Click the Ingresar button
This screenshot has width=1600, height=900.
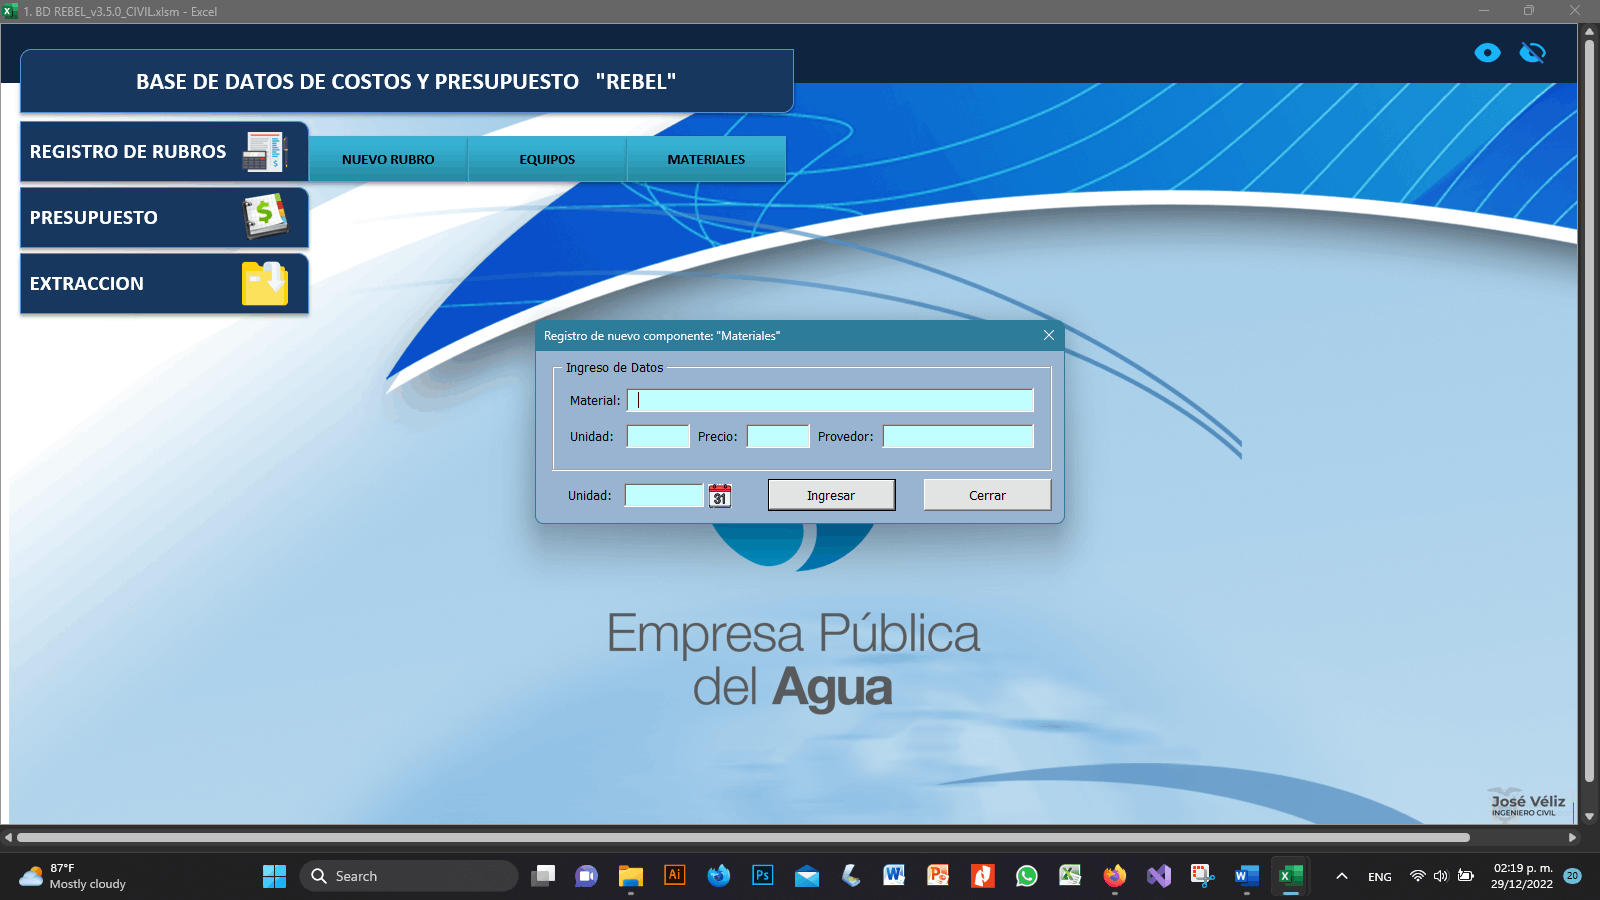pos(831,495)
